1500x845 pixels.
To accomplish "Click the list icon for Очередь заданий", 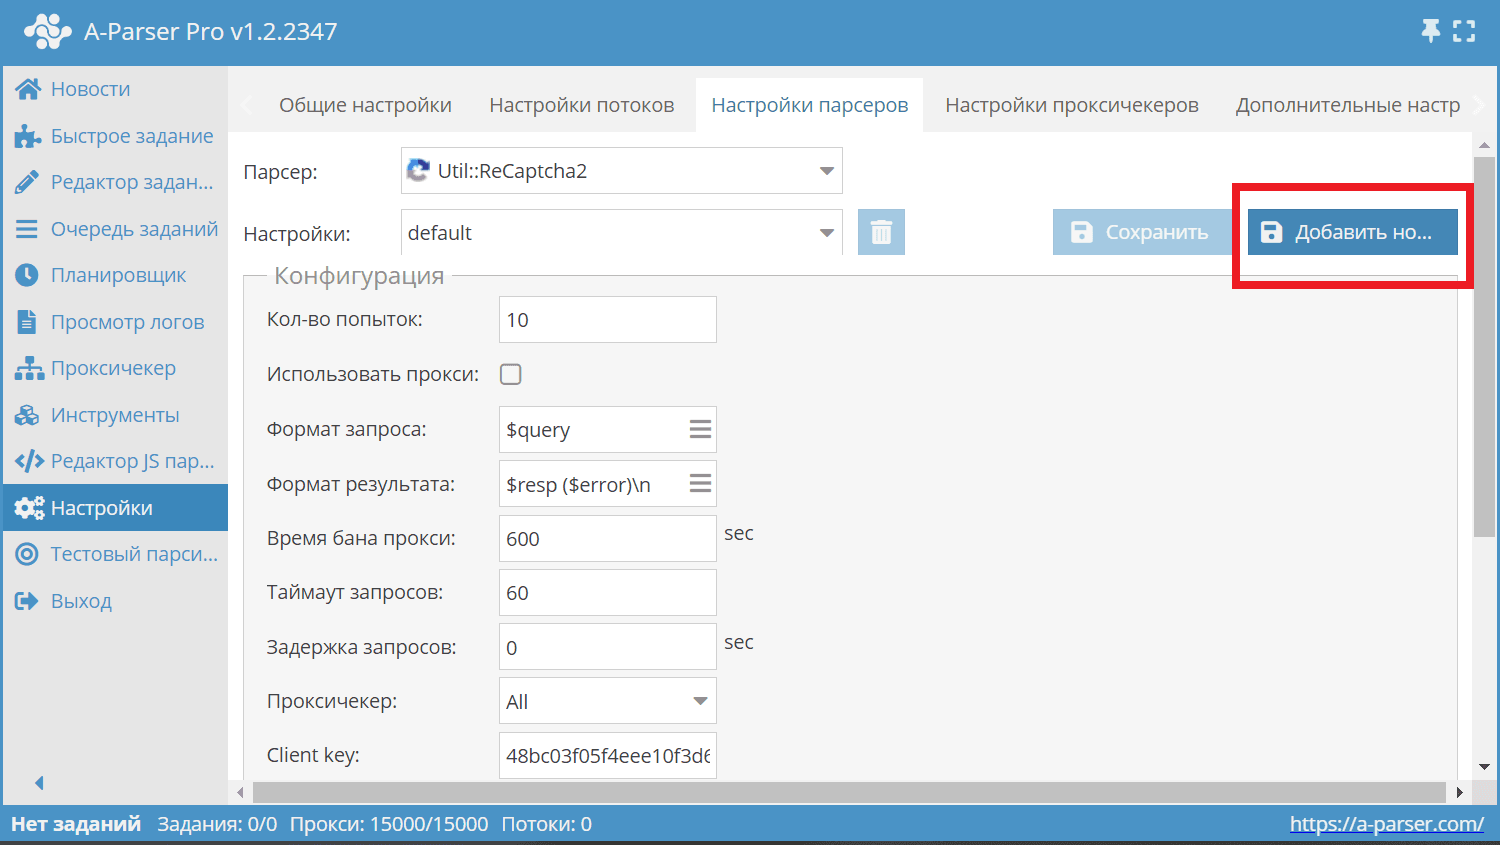I will 27,229.
